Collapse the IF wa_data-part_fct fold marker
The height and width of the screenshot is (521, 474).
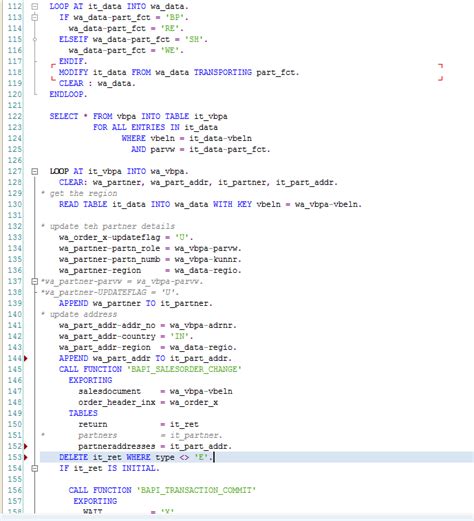tap(35, 17)
